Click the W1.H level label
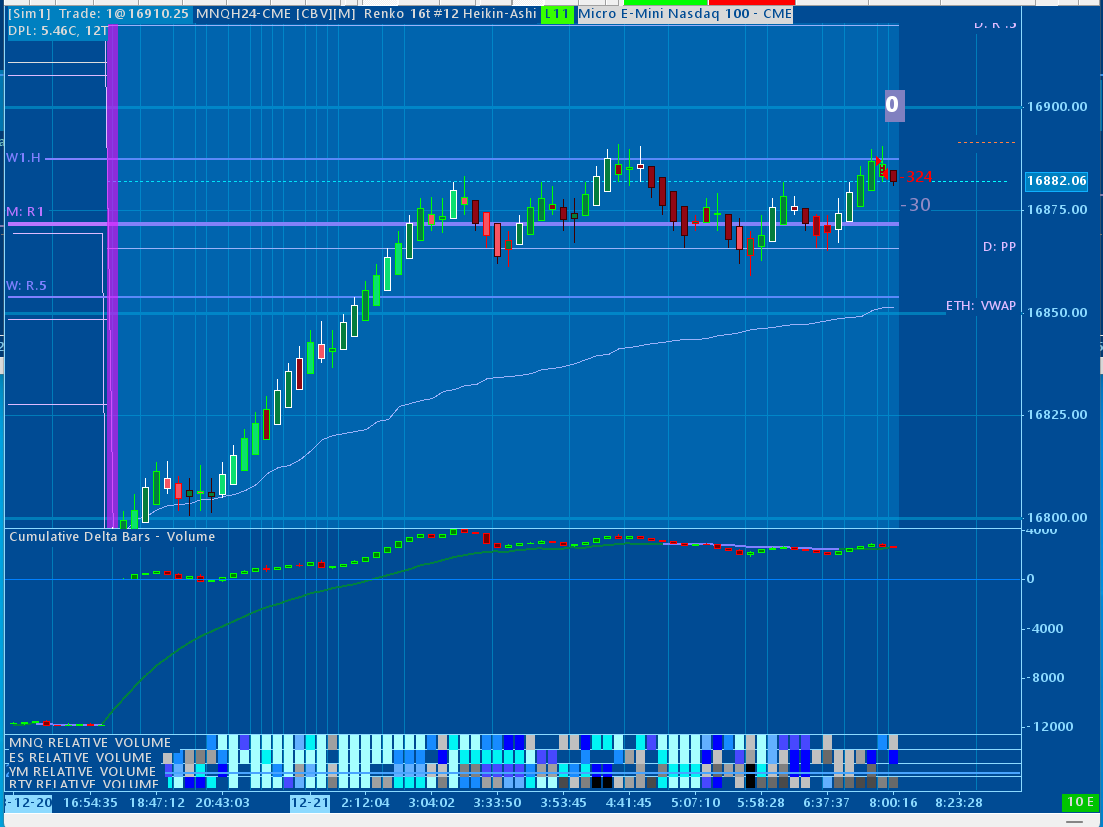 tap(23, 158)
